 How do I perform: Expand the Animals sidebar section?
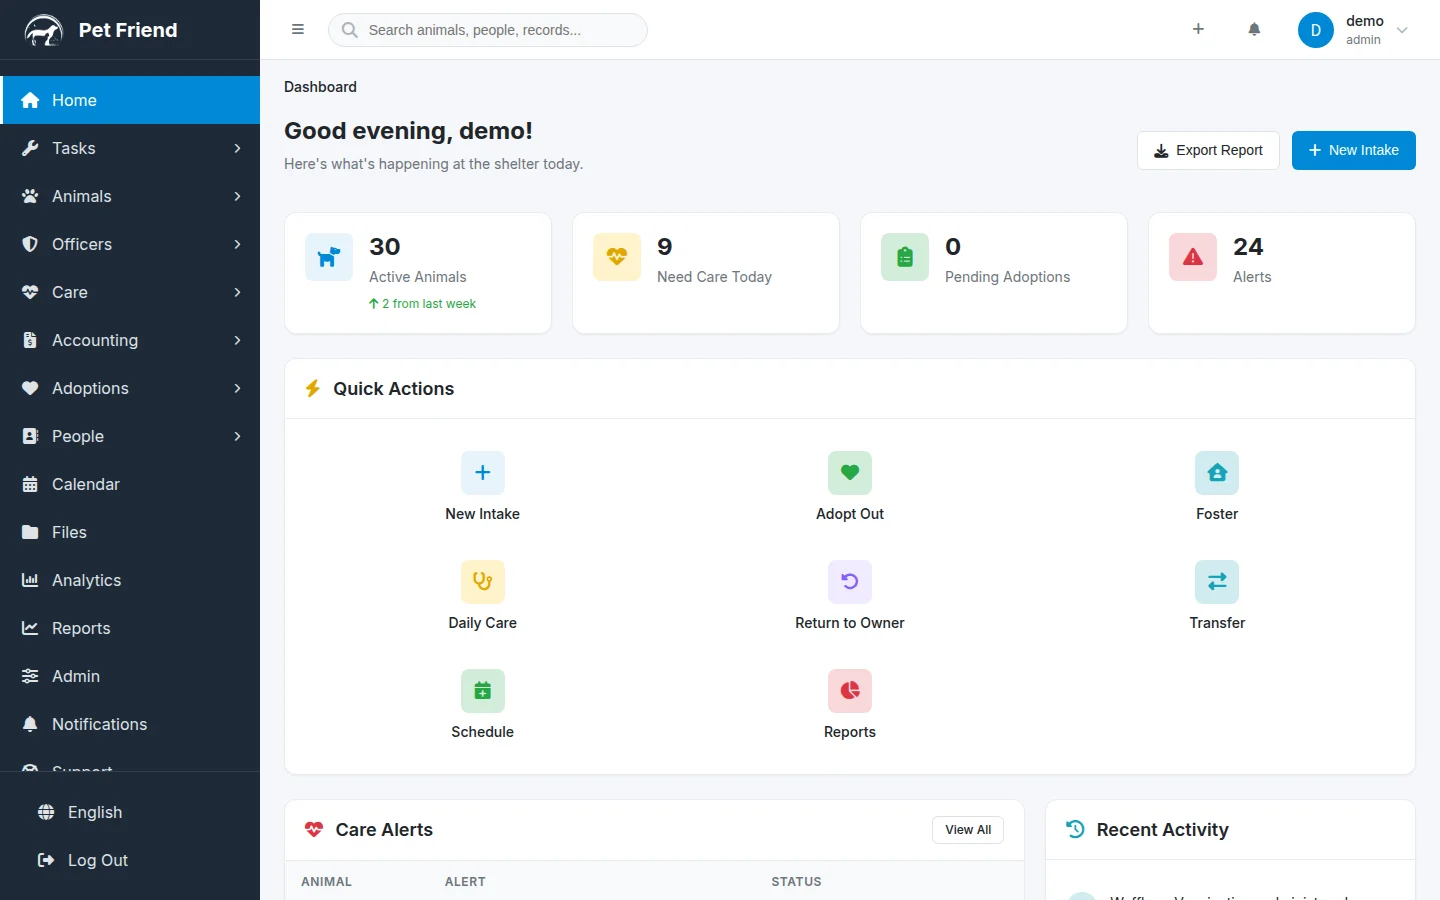point(131,196)
